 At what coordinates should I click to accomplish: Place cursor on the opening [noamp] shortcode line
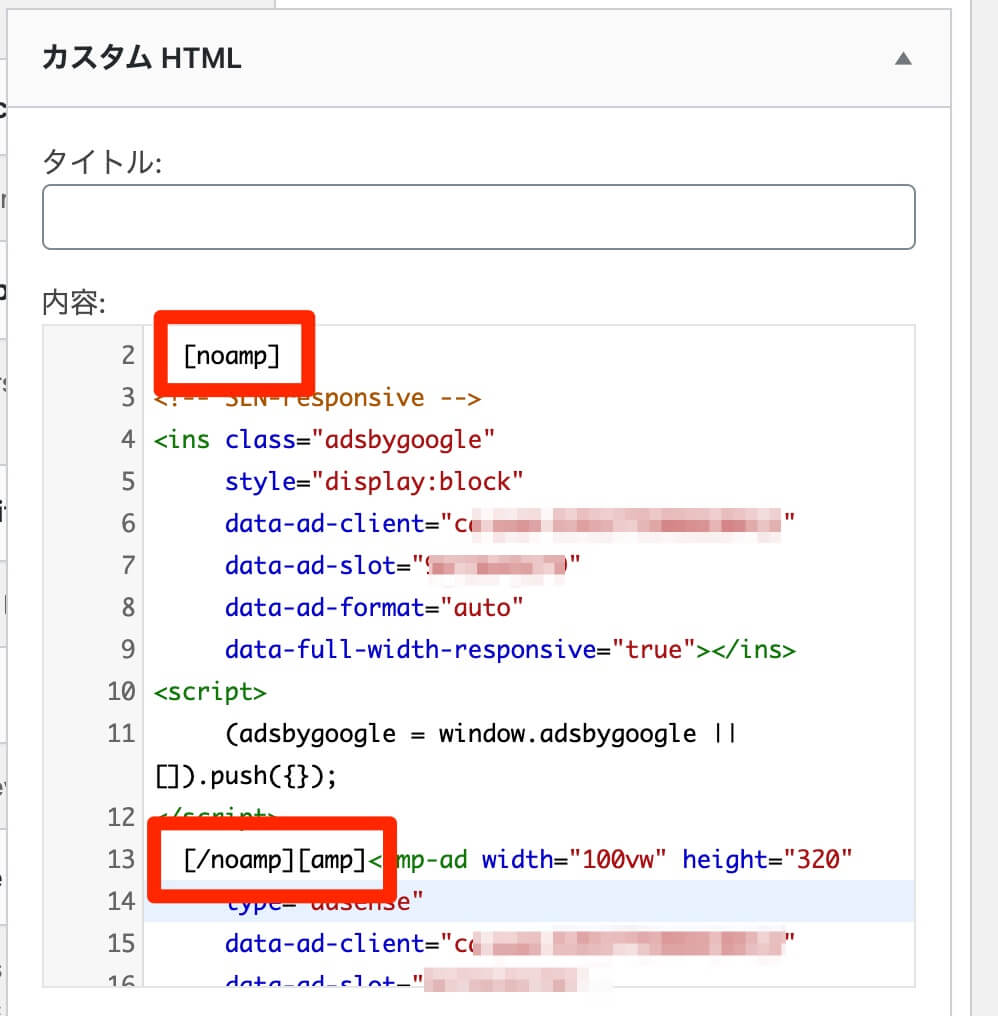pos(231,356)
